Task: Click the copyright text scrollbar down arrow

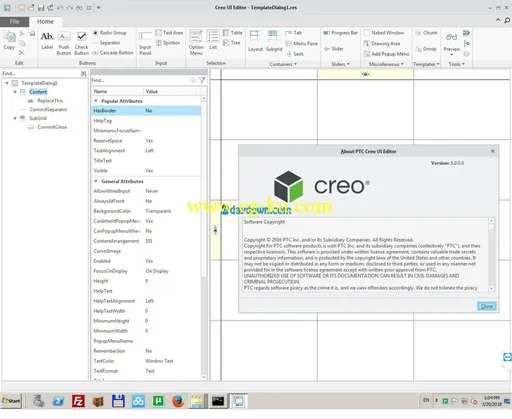Action: click(491, 288)
